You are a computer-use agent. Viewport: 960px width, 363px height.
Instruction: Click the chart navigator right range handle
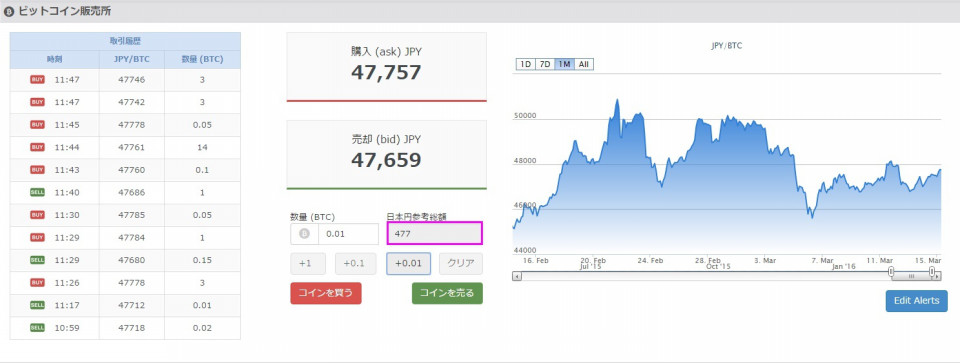931,271
